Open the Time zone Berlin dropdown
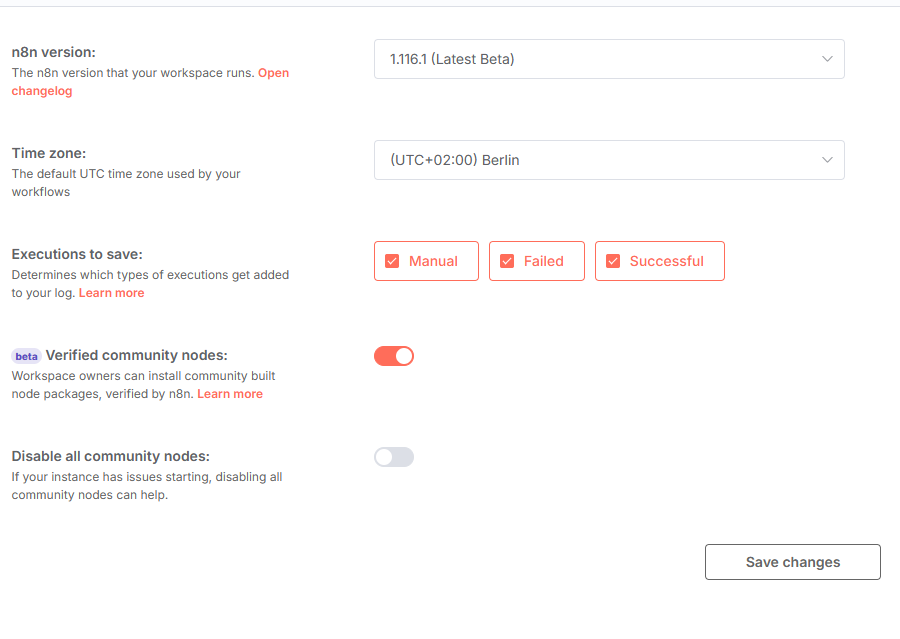Viewport: 900px width, 639px height. pos(609,160)
